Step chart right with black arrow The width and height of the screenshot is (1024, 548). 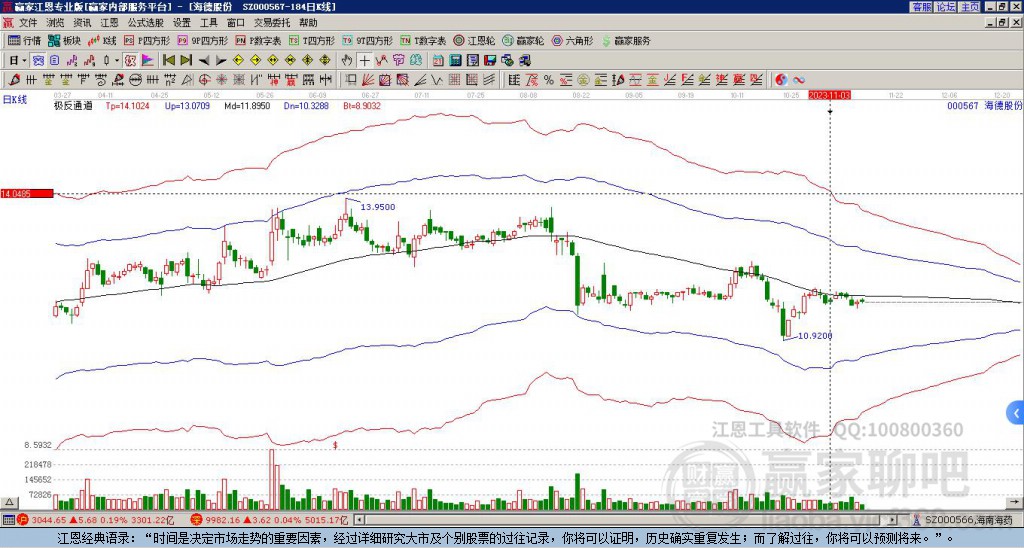coord(221,61)
